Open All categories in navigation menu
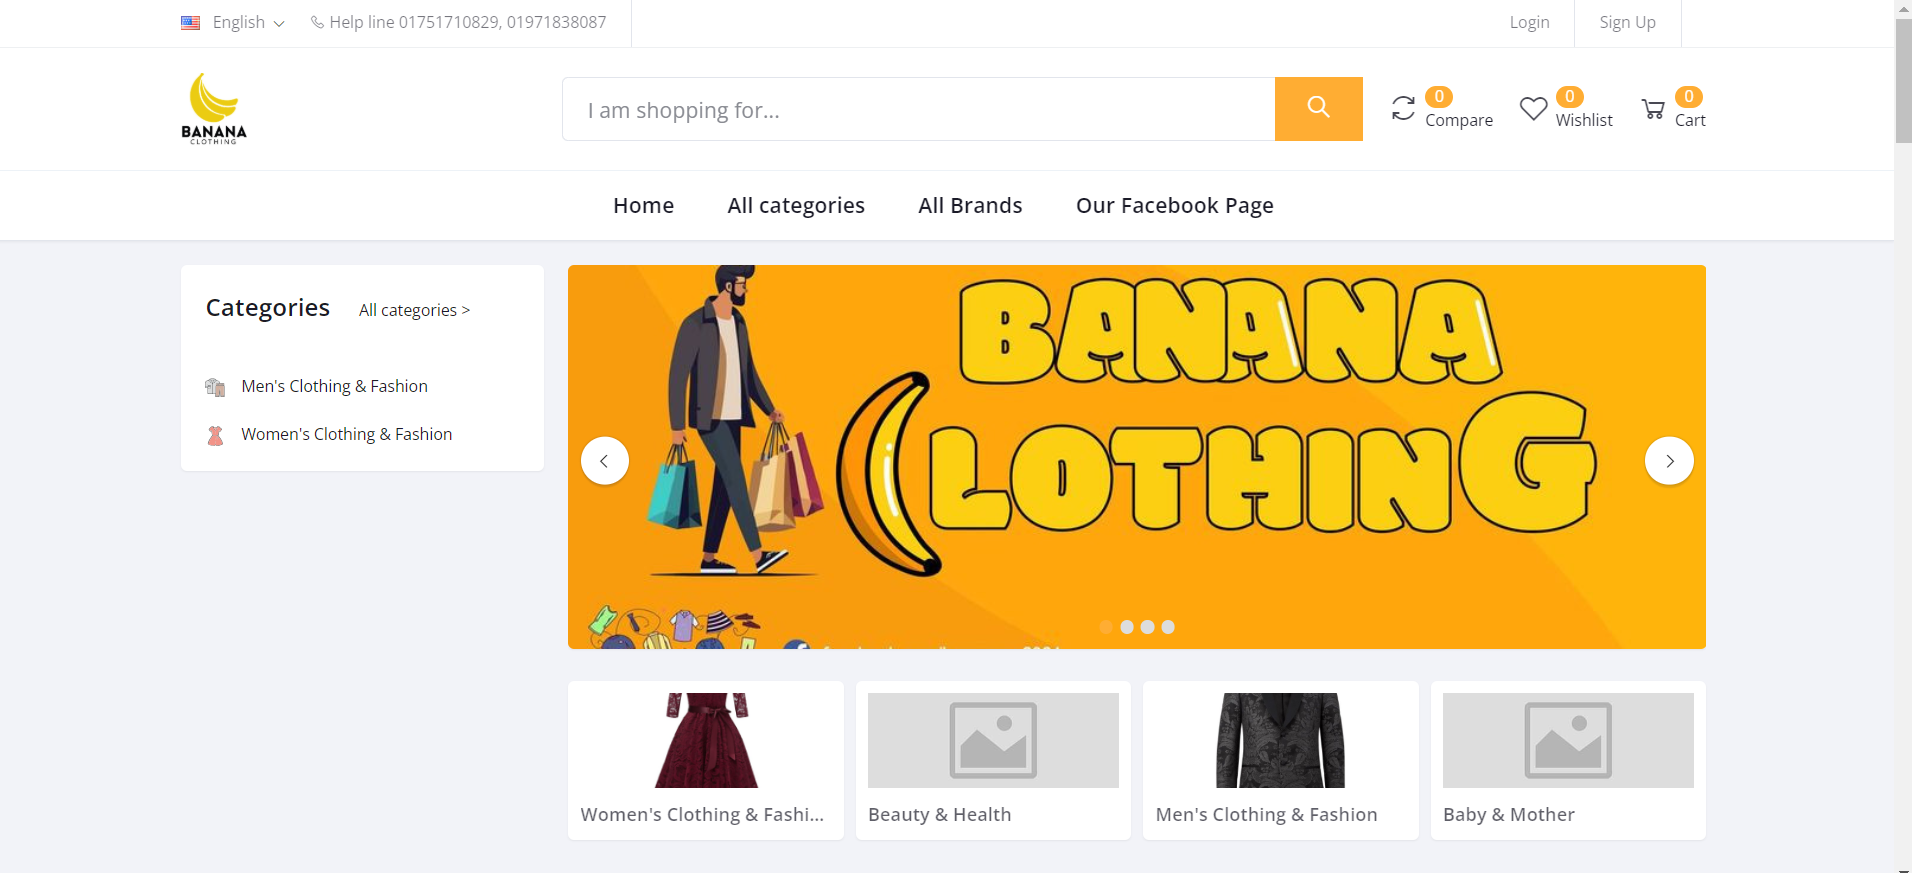1912x873 pixels. (796, 205)
